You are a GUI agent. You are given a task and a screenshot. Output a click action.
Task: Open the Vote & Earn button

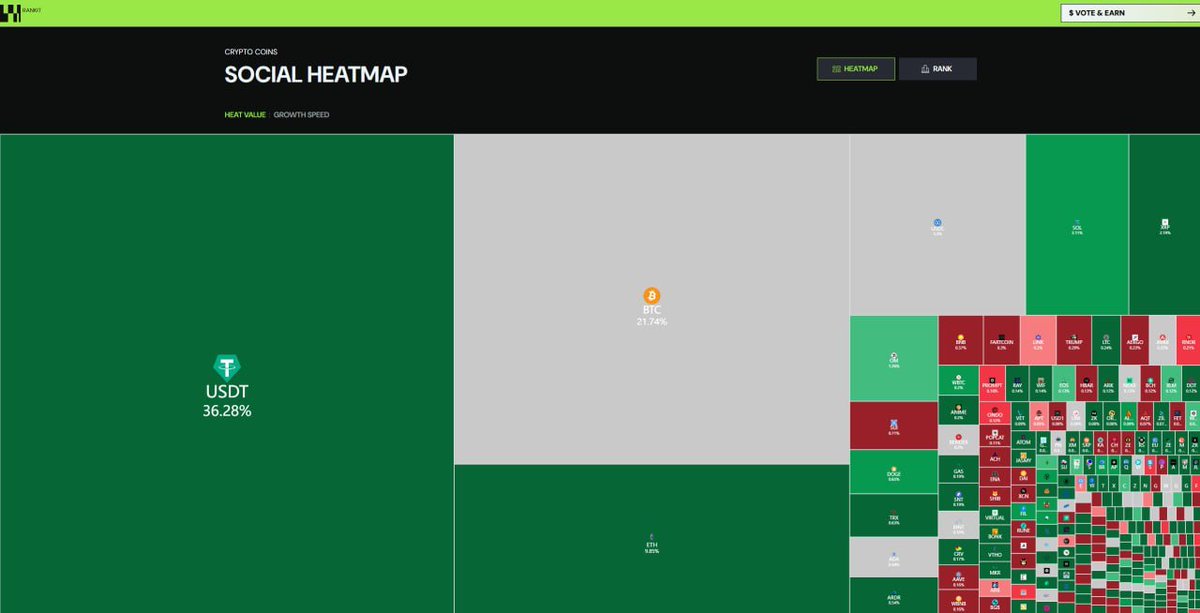[1130, 13]
